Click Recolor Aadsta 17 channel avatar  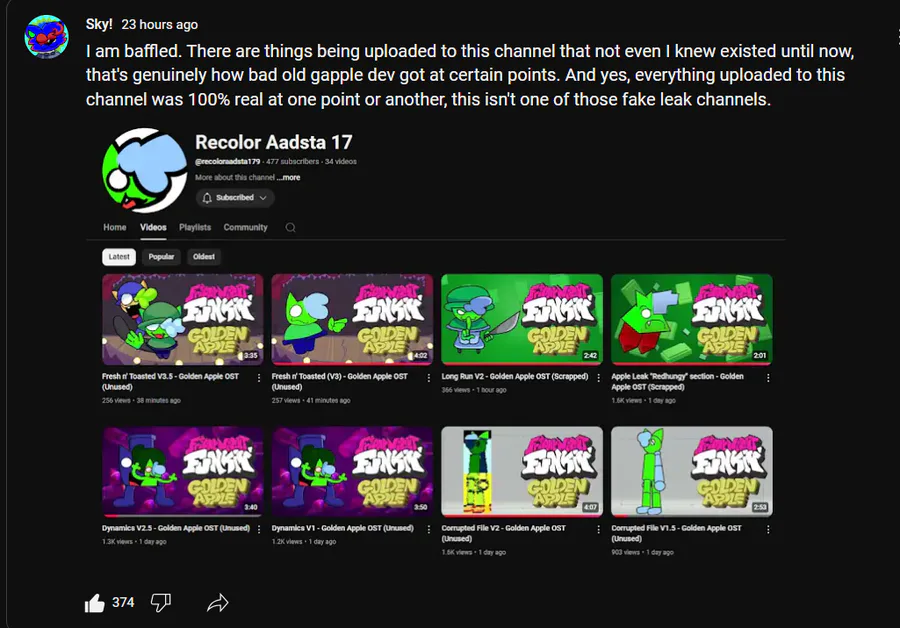click(x=145, y=170)
